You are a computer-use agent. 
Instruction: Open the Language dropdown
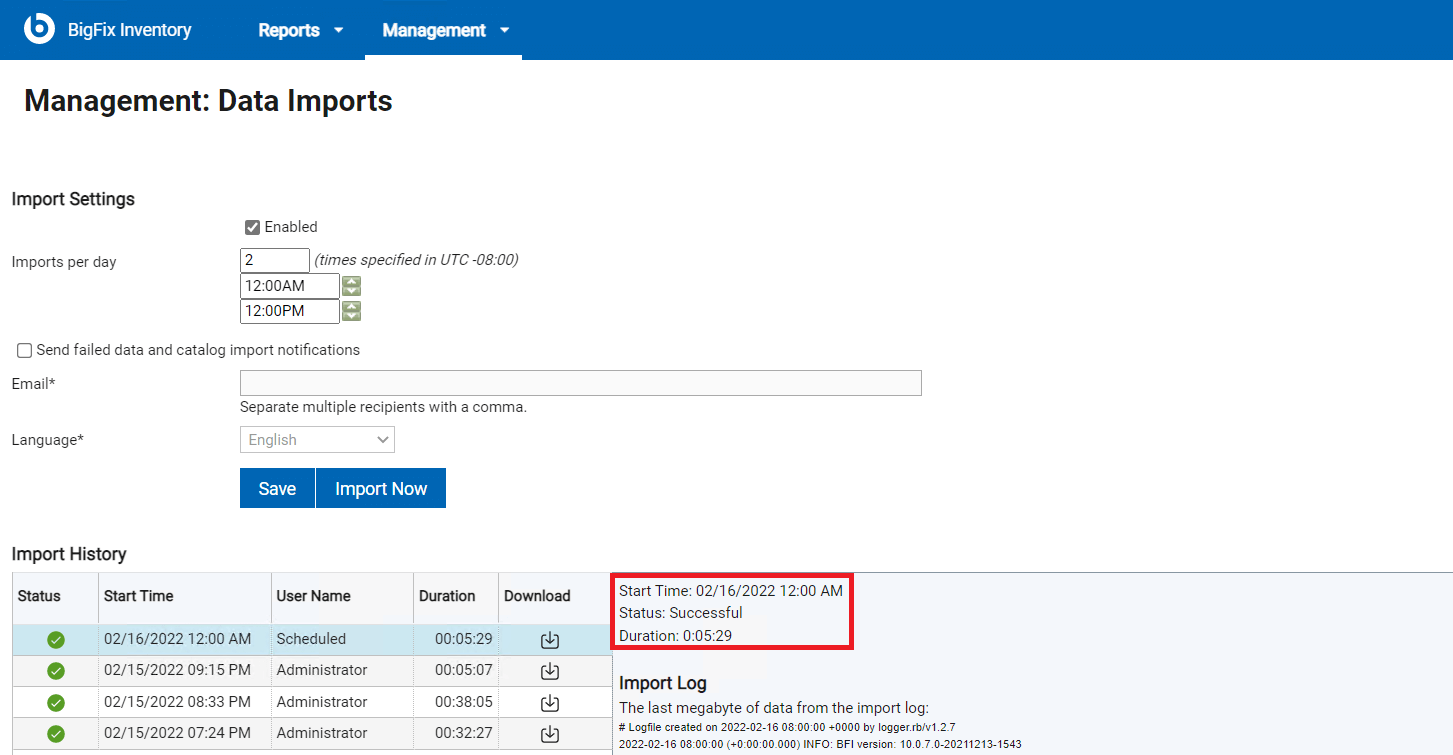317,439
